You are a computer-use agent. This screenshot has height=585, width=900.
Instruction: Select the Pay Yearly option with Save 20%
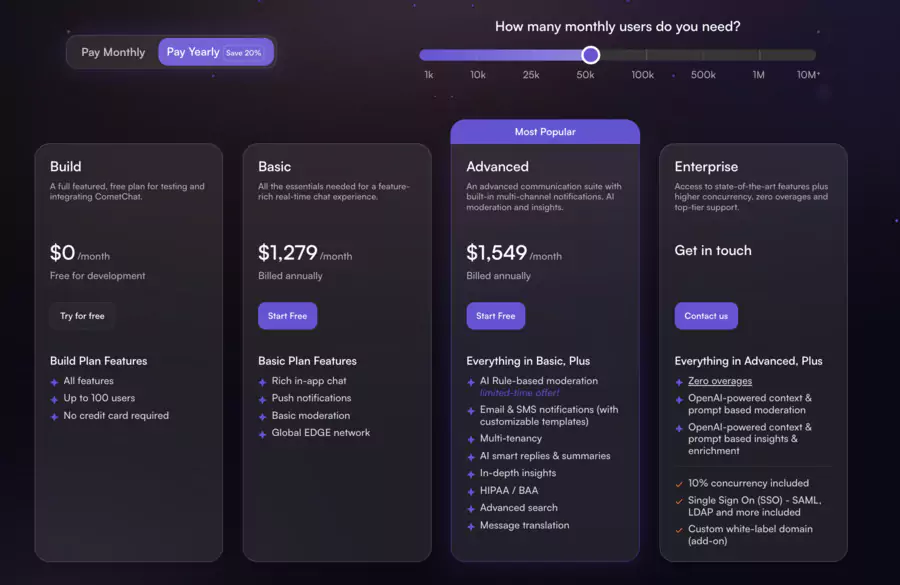(x=212, y=51)
